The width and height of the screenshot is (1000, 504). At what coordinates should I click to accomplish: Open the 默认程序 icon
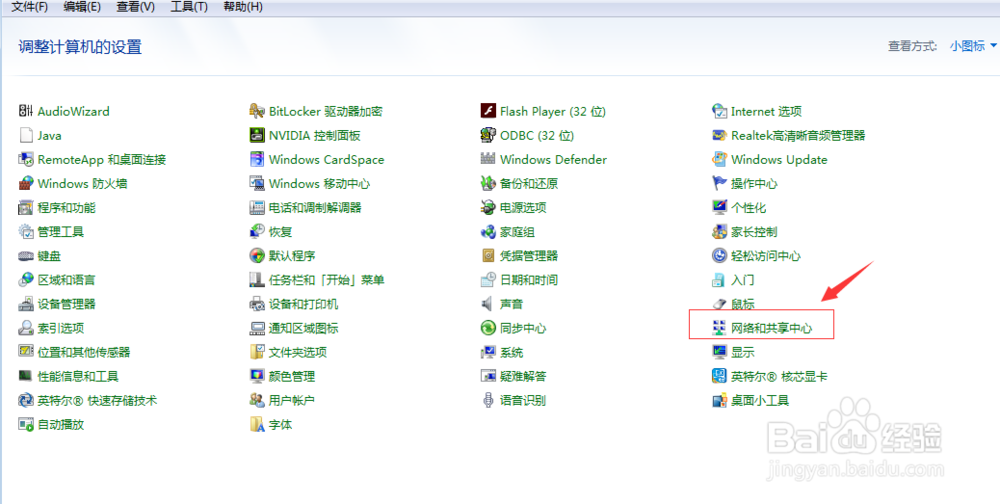[x=257, y=256]
